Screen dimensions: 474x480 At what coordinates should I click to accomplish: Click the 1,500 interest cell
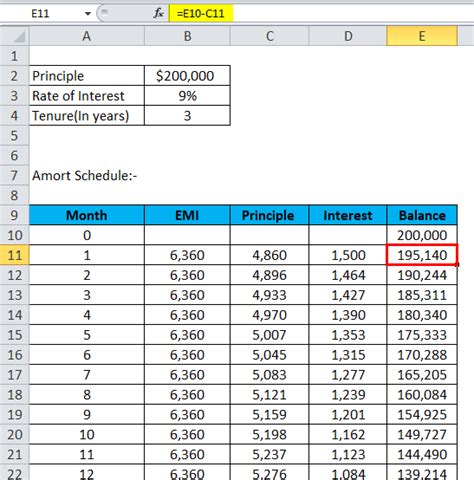[x=348, y=255]
